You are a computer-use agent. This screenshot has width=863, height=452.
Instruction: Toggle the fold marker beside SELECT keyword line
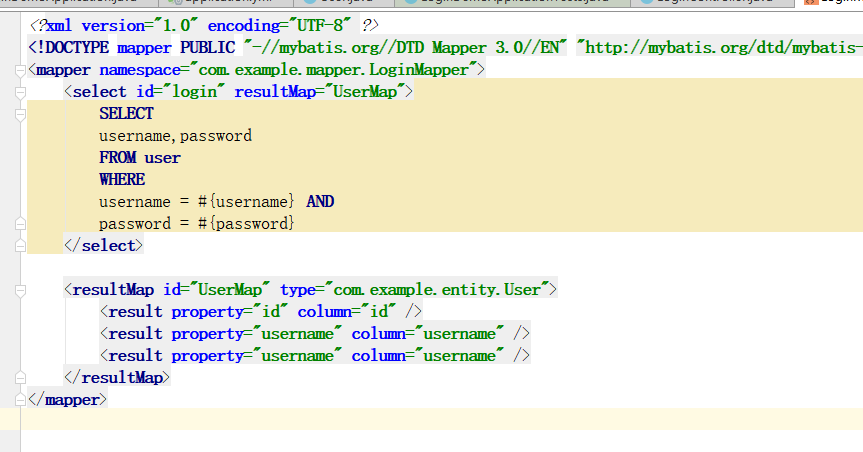click(x=20, y=115)
